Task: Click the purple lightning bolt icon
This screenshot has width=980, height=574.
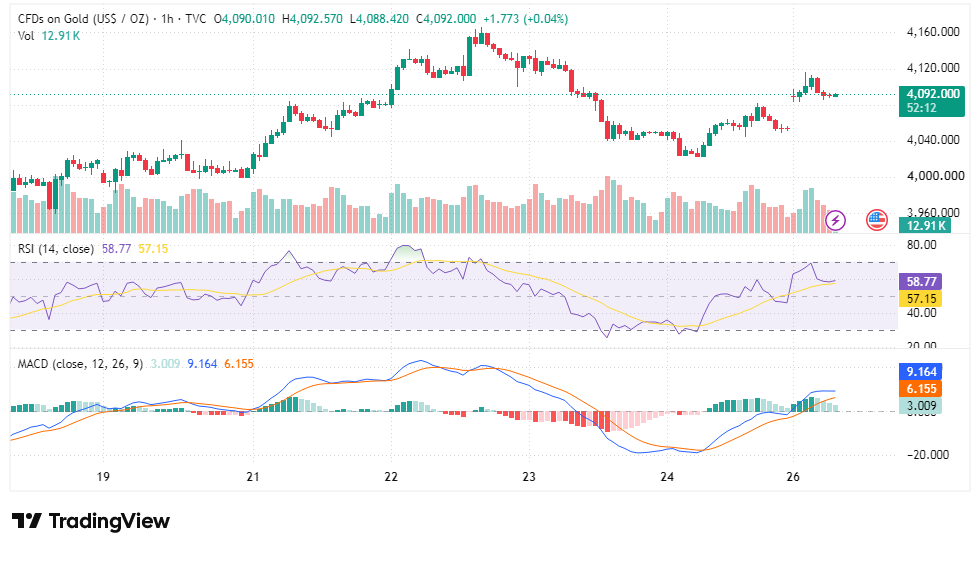Action: coord(836,220)
